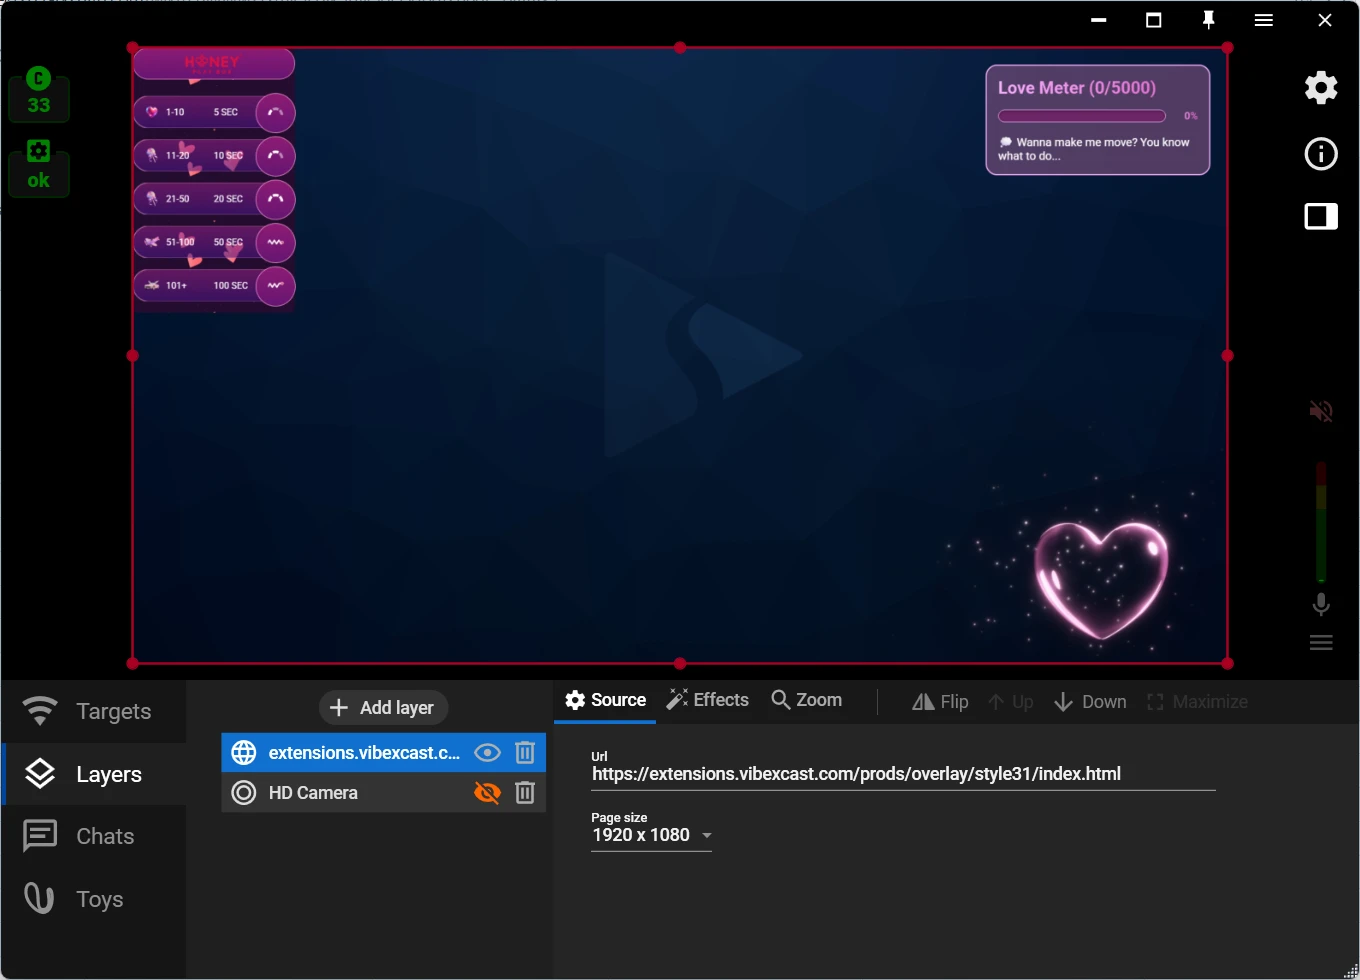Click the audio volume level meter
Screen dimensions: 1360x980
1321,521
